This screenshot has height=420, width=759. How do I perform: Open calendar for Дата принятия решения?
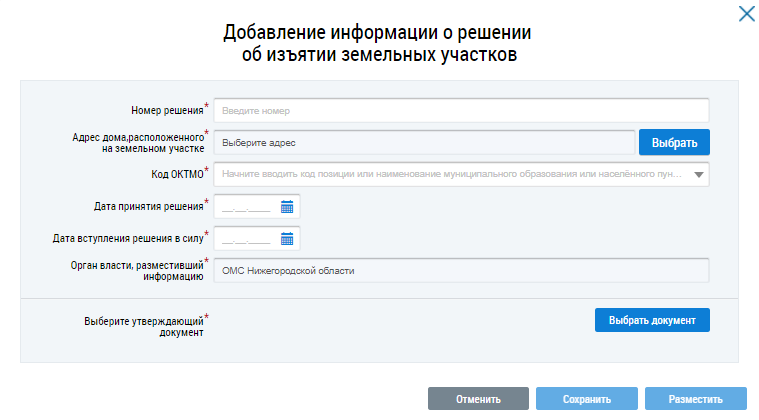(x=287, y=207)
